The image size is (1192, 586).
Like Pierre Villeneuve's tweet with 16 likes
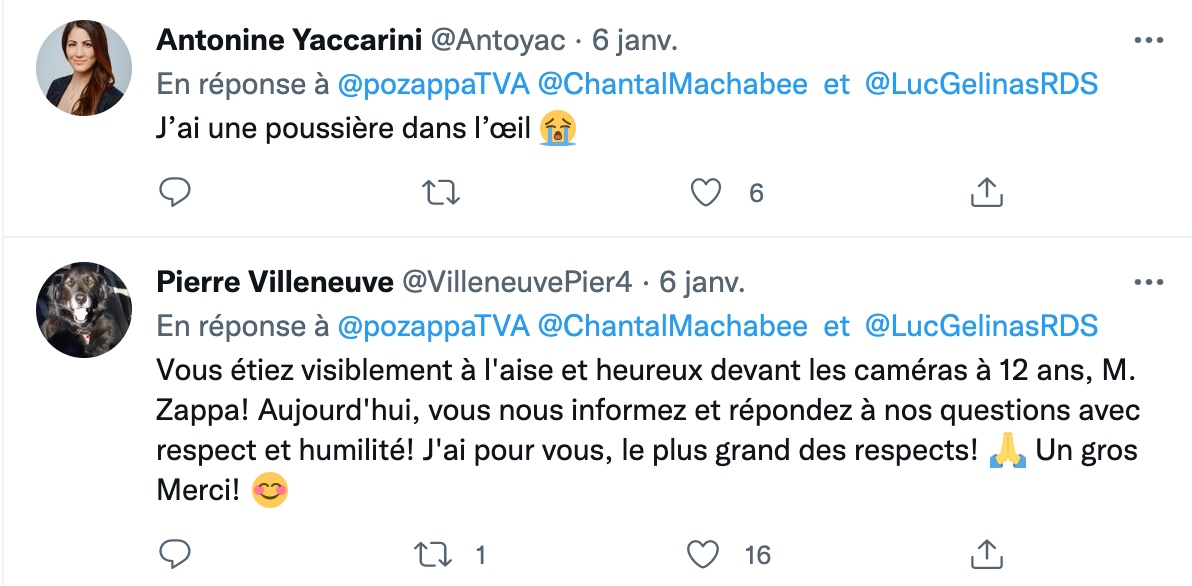tap(702, 555)
